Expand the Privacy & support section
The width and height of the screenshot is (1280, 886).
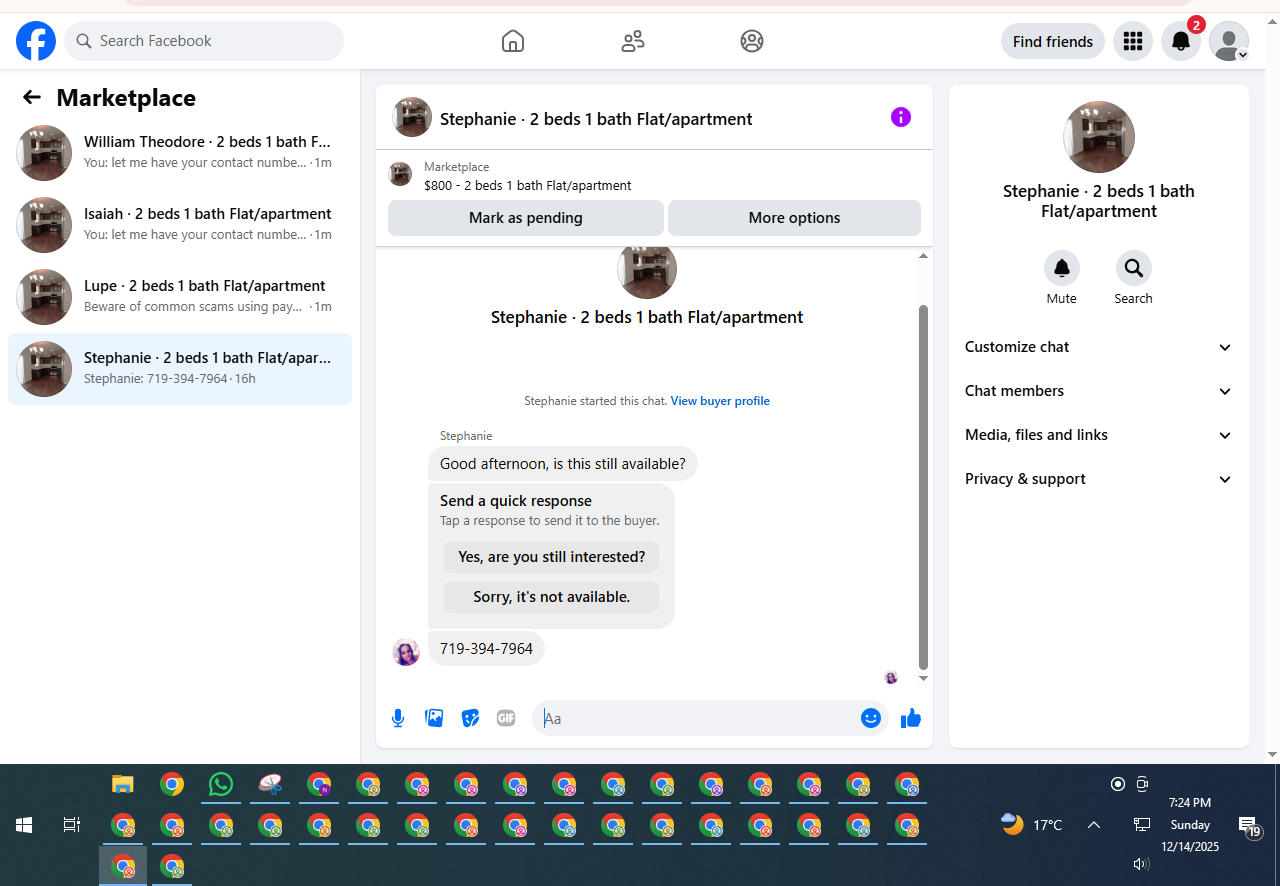point(1099,479)
